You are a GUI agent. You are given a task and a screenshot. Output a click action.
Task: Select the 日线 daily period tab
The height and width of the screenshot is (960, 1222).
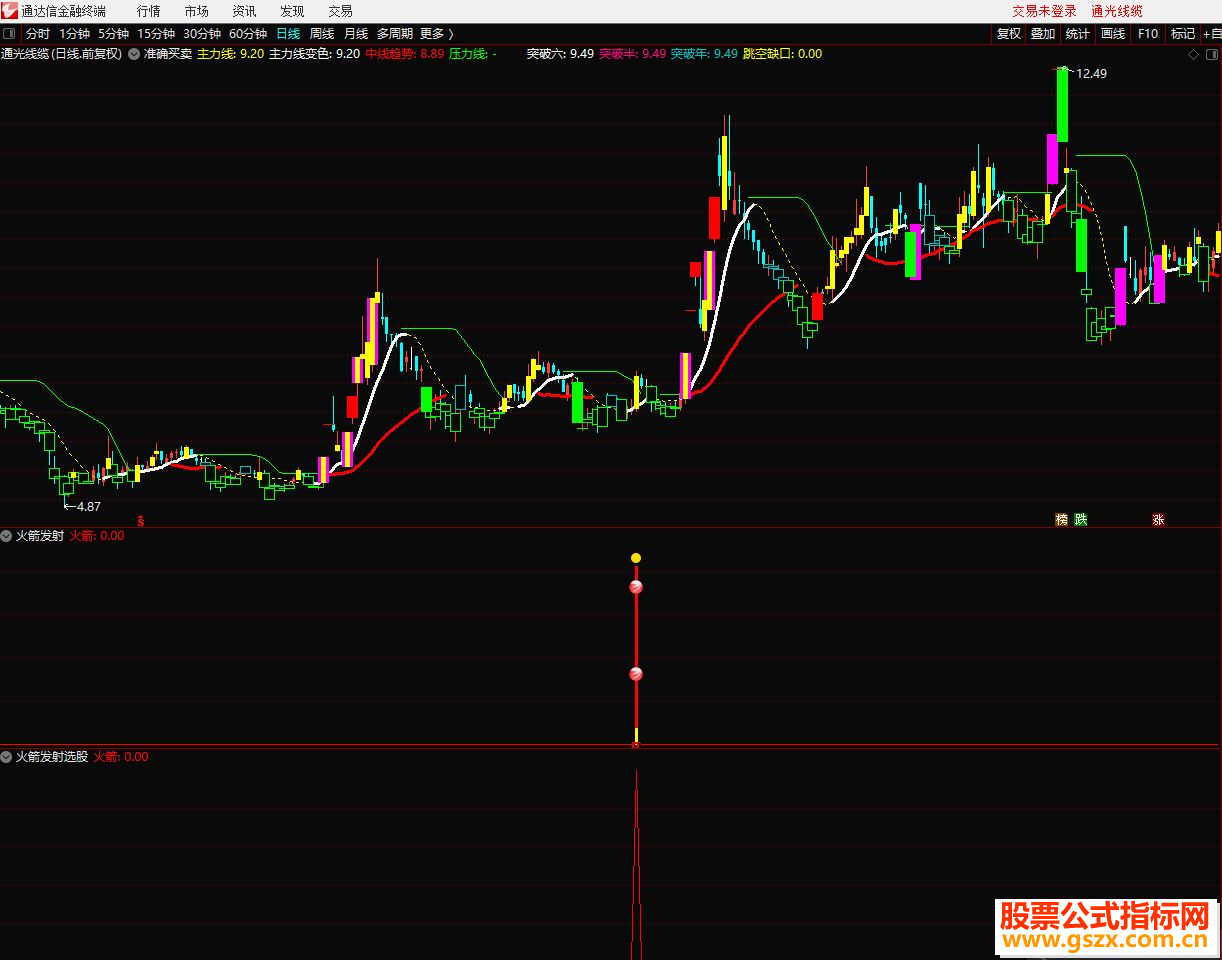pos(288,34)
